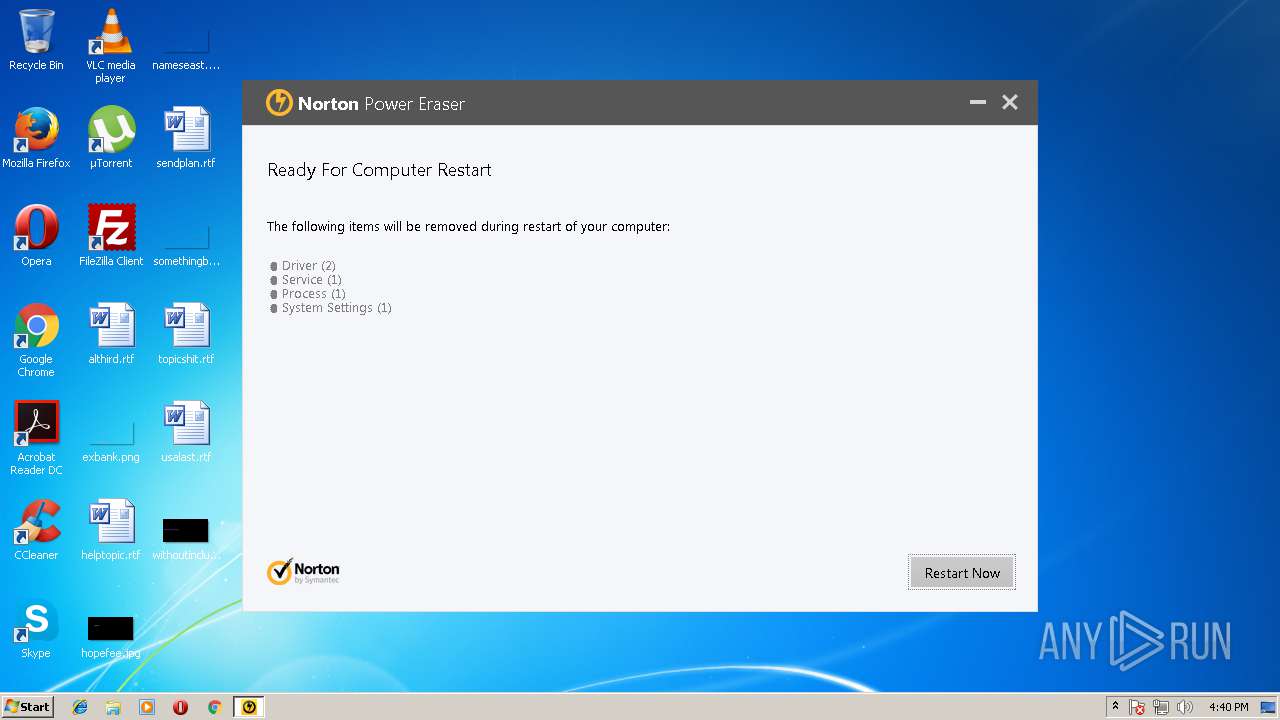Switch to Norton Power Eraser taskbar button
Viewport: 1280px width, 720px height.
coord(249,707)
